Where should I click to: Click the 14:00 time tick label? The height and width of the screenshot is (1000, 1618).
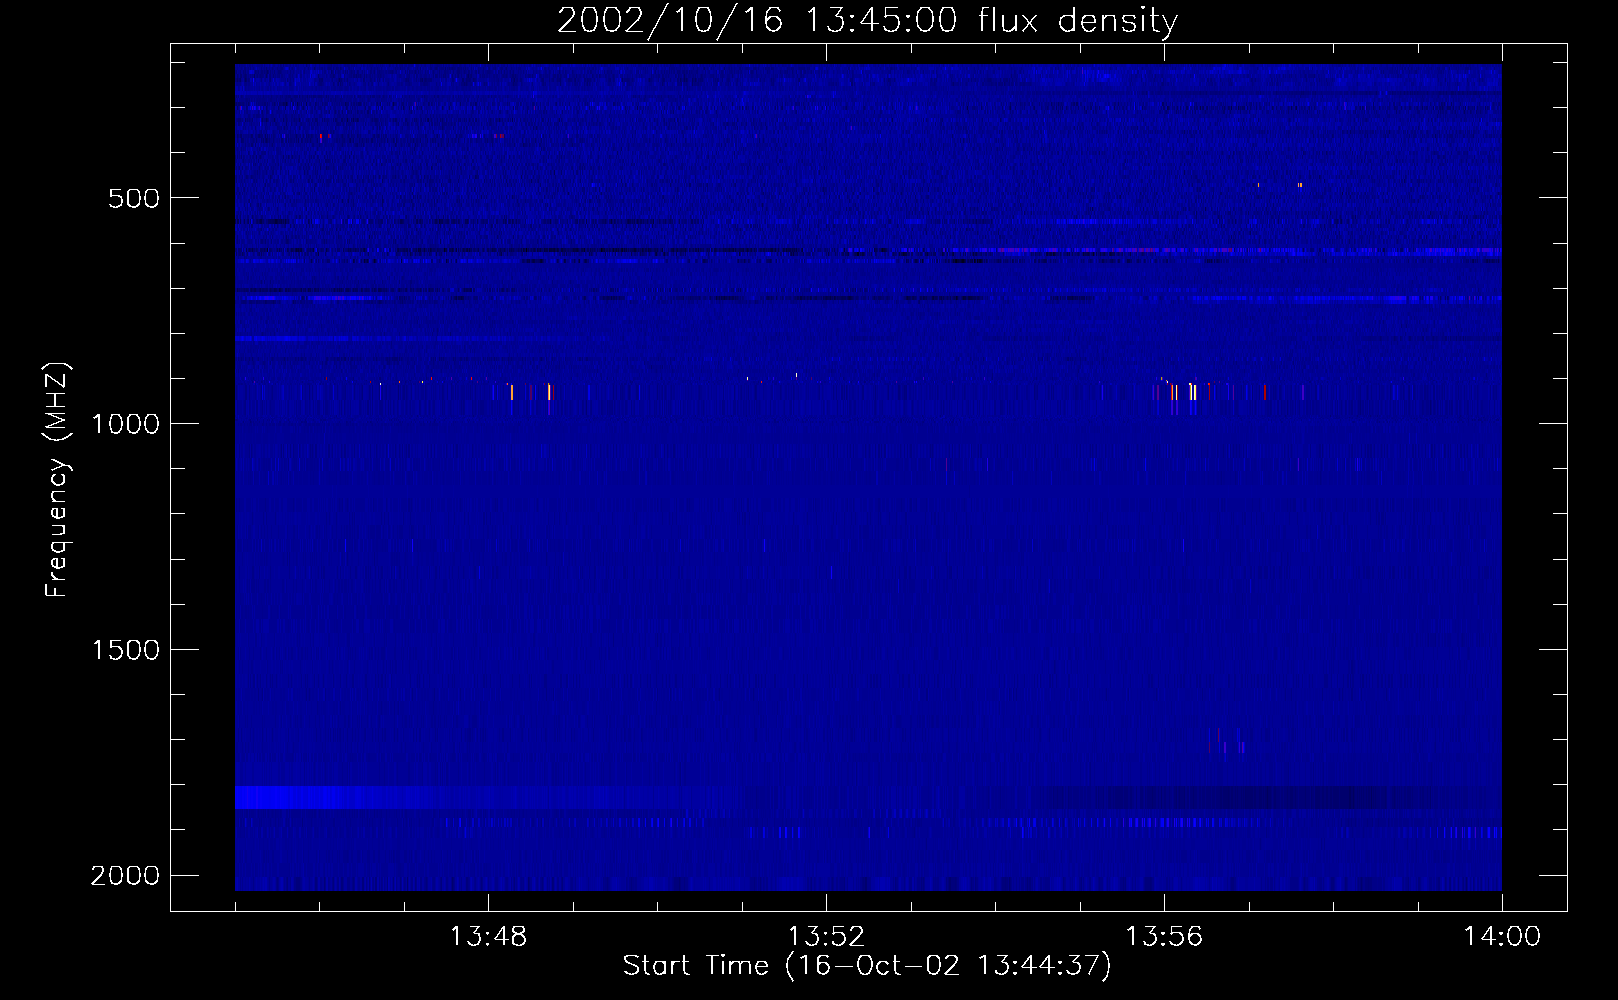pos(1502,937)
